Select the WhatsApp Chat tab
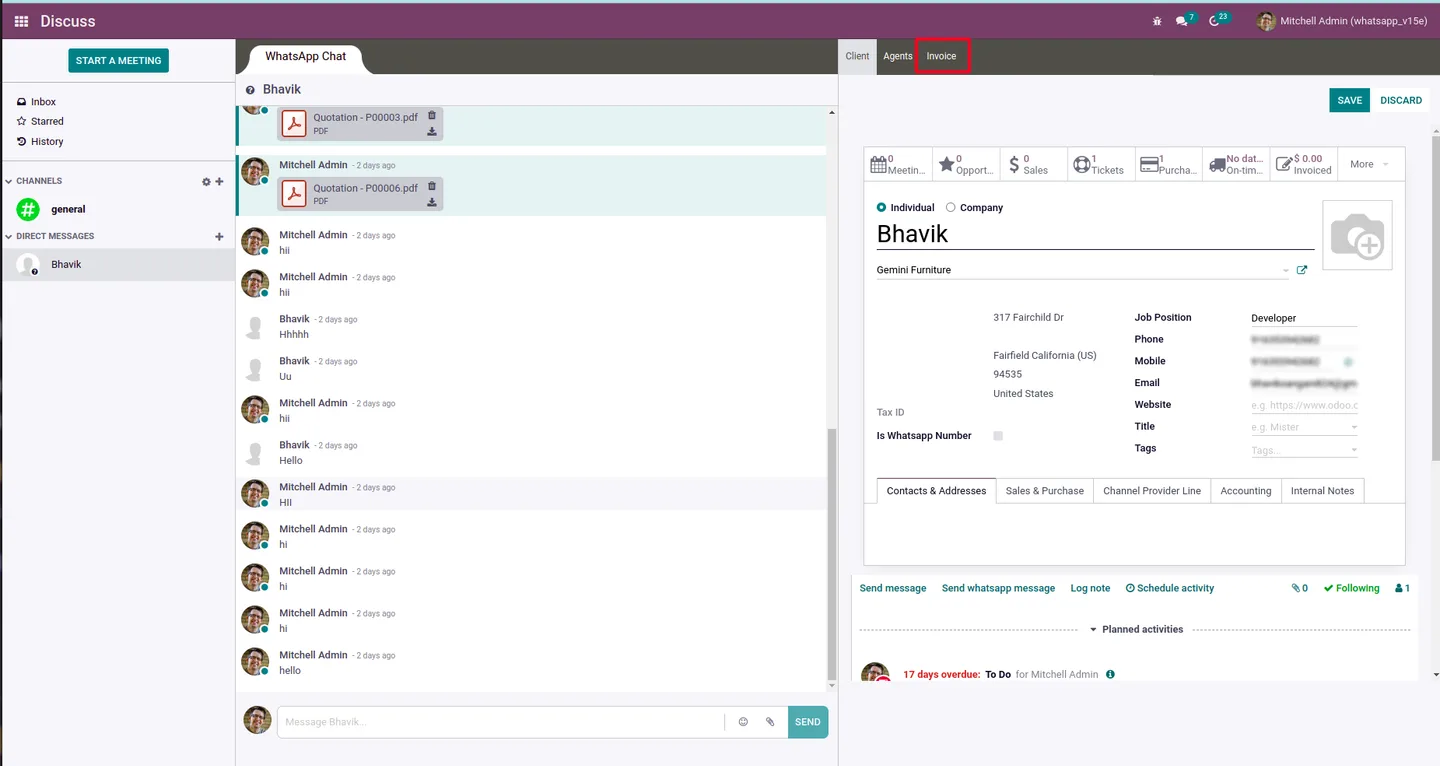 click(x=305, y=57)
